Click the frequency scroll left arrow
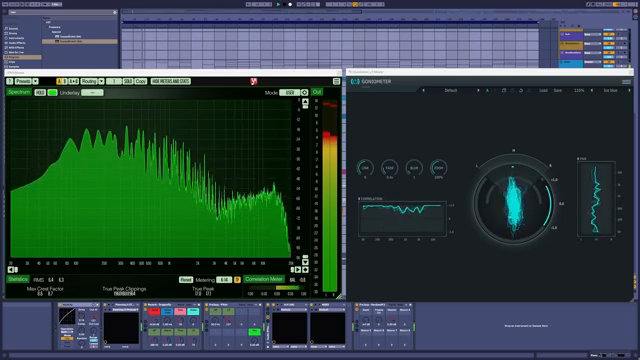 [x=11, y=269]
